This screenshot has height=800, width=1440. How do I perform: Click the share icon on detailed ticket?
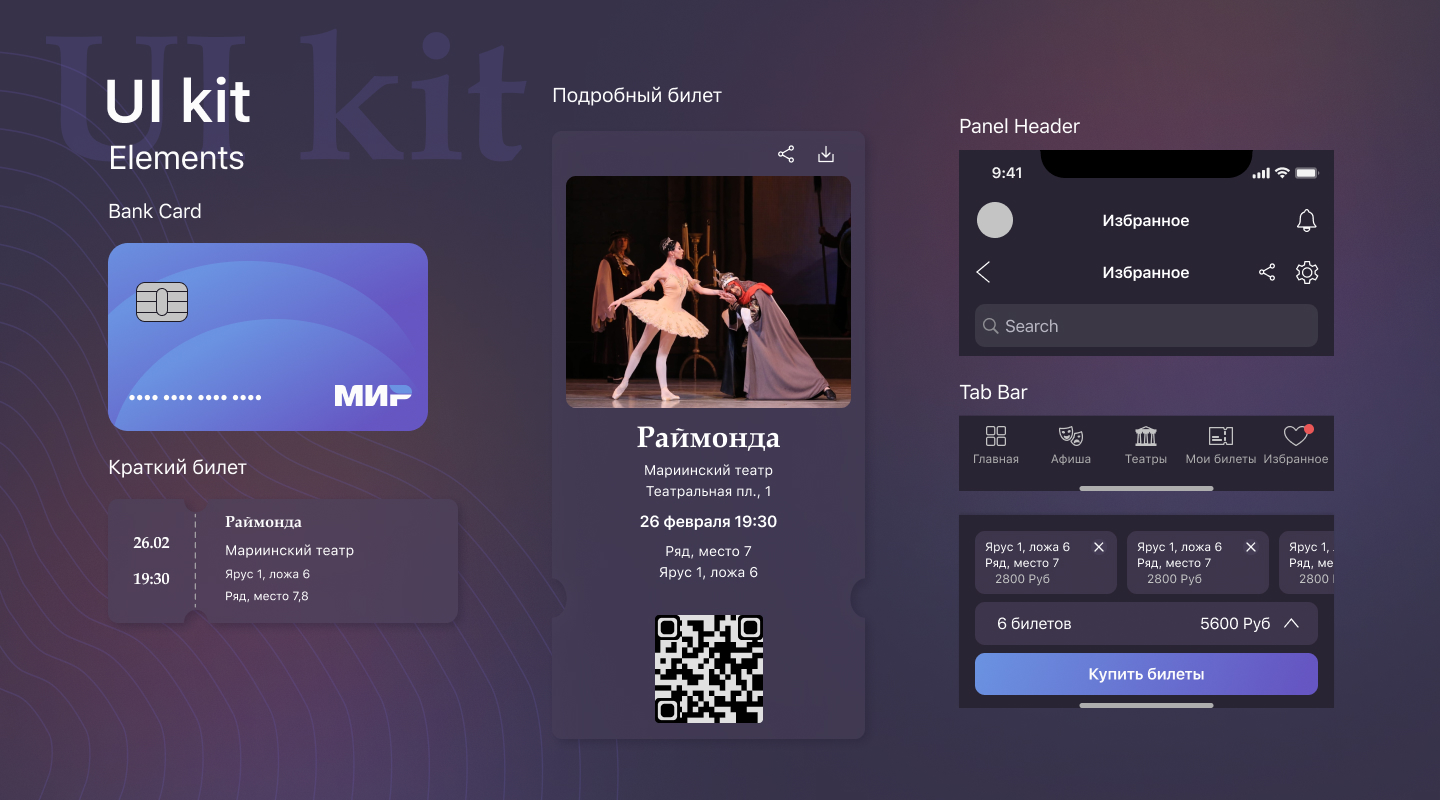(x=786, y=154)
